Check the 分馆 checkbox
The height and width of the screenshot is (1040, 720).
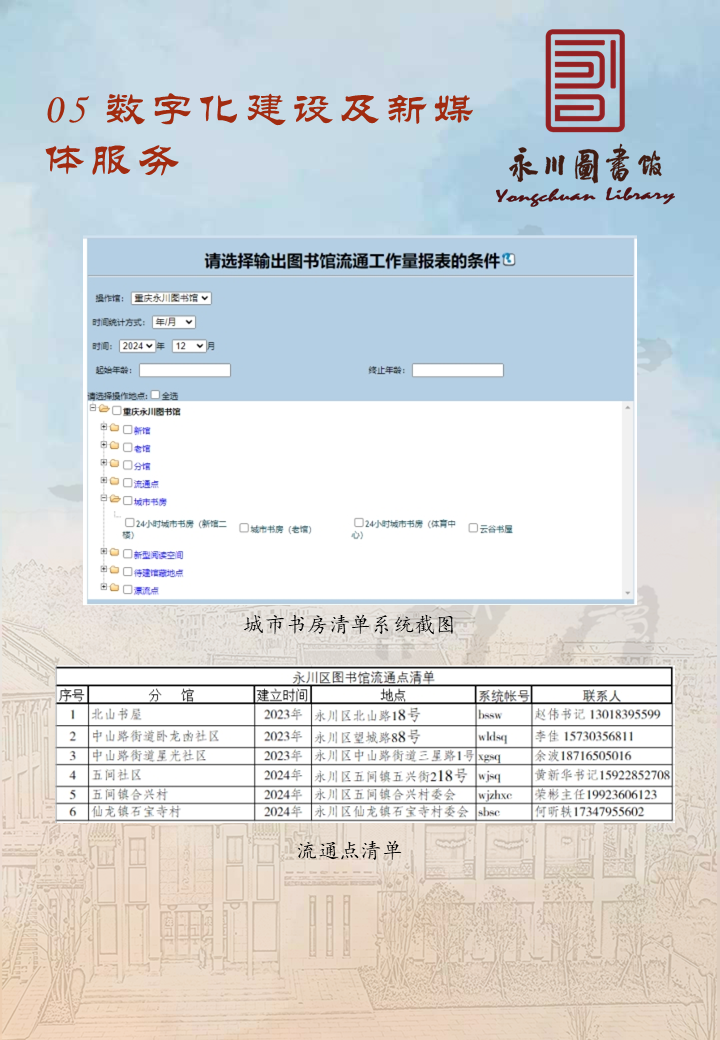(127, 466)
